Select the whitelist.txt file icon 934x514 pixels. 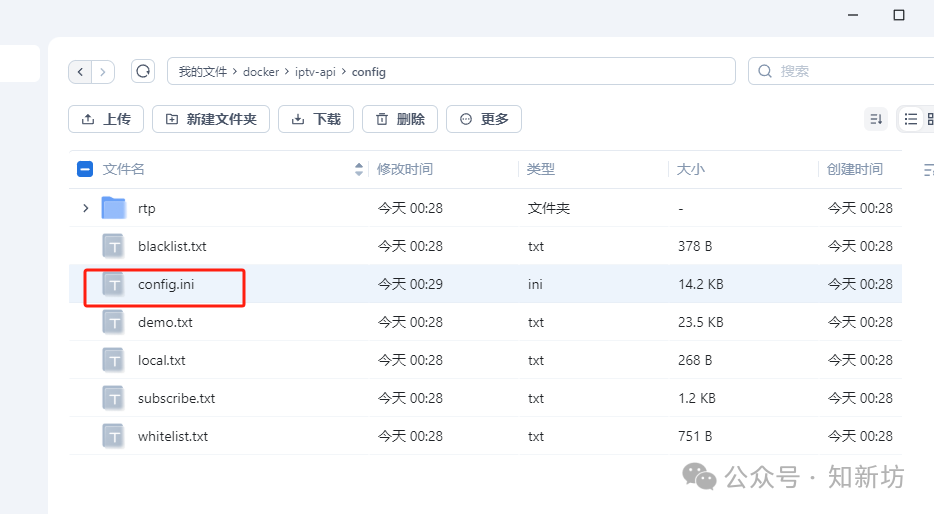[x=113, y=437]
